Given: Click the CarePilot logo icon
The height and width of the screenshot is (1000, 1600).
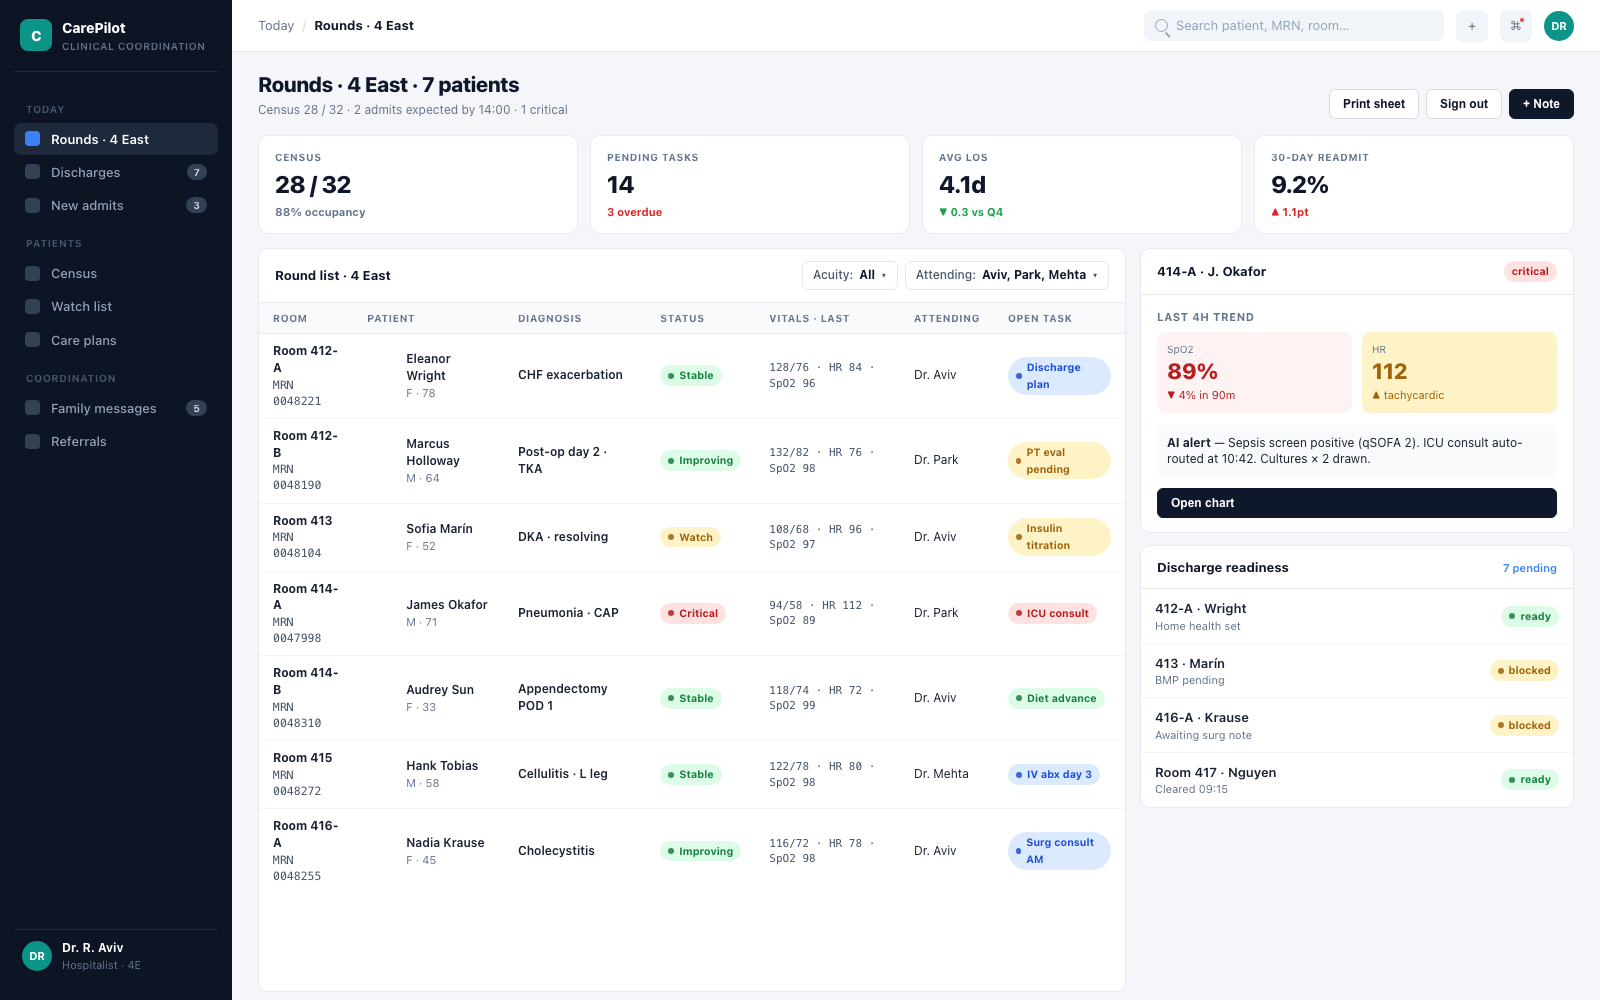Looking at the screenshot, I should [x=36, y=35].
